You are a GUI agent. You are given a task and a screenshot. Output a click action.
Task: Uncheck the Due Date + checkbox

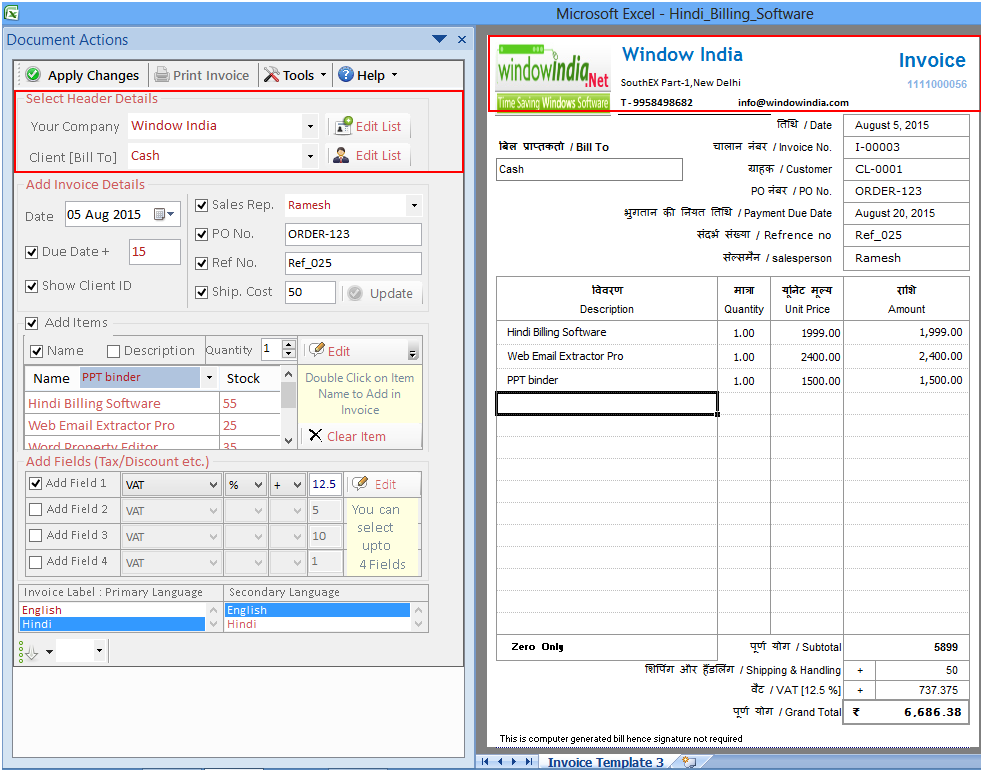31,252
